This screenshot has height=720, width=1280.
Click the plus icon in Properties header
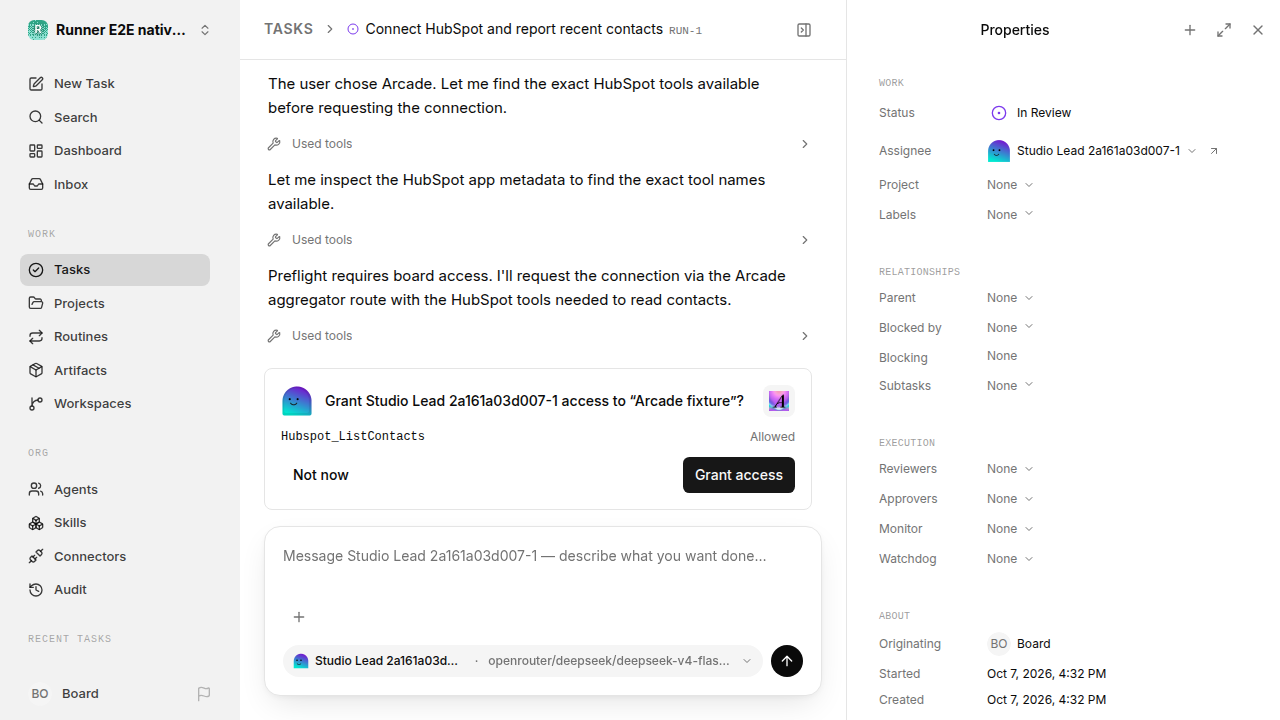1190,30
